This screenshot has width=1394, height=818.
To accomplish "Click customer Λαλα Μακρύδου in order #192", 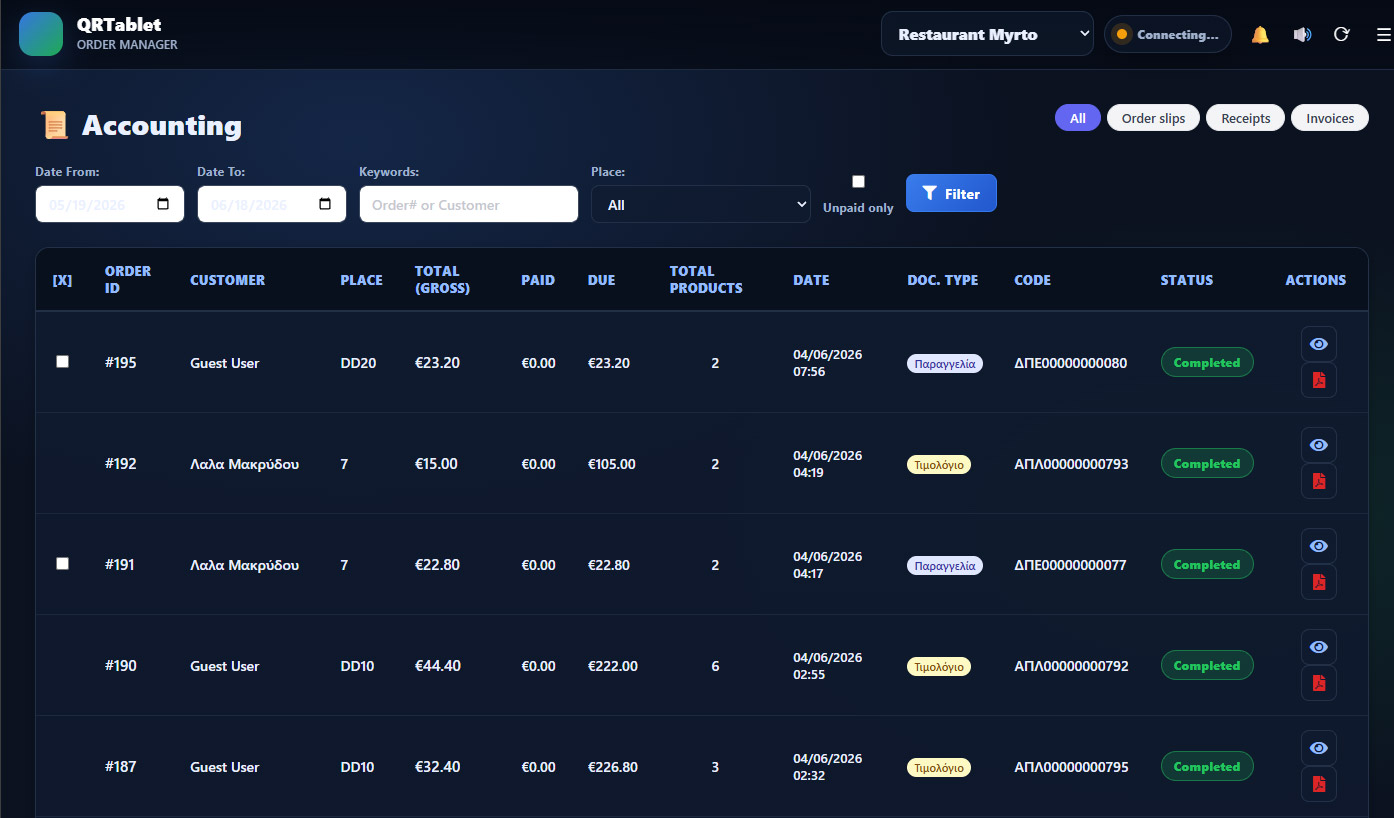I will tap(245, 464).
